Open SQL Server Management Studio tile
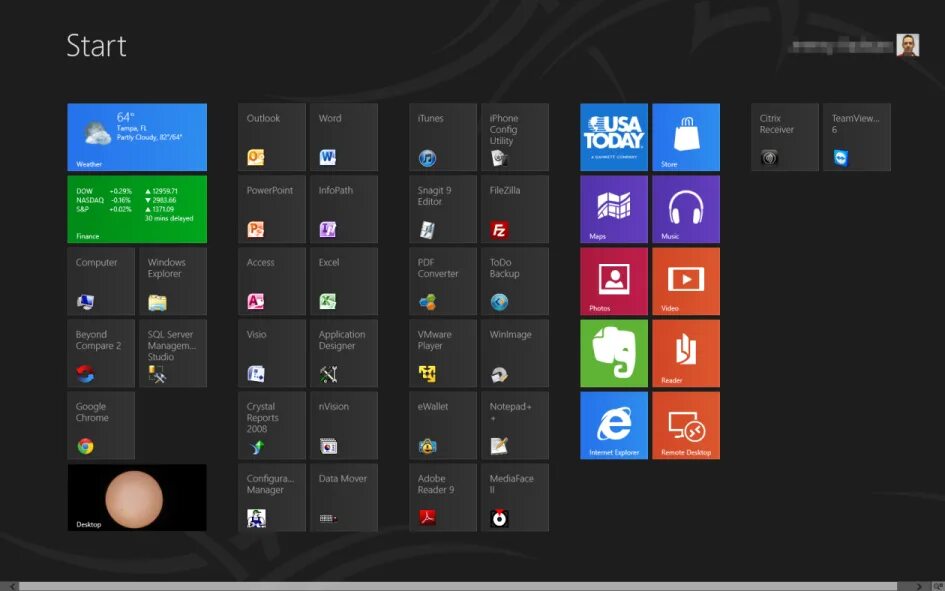Viewport: 945px width, 591px height. click(173, 354)
